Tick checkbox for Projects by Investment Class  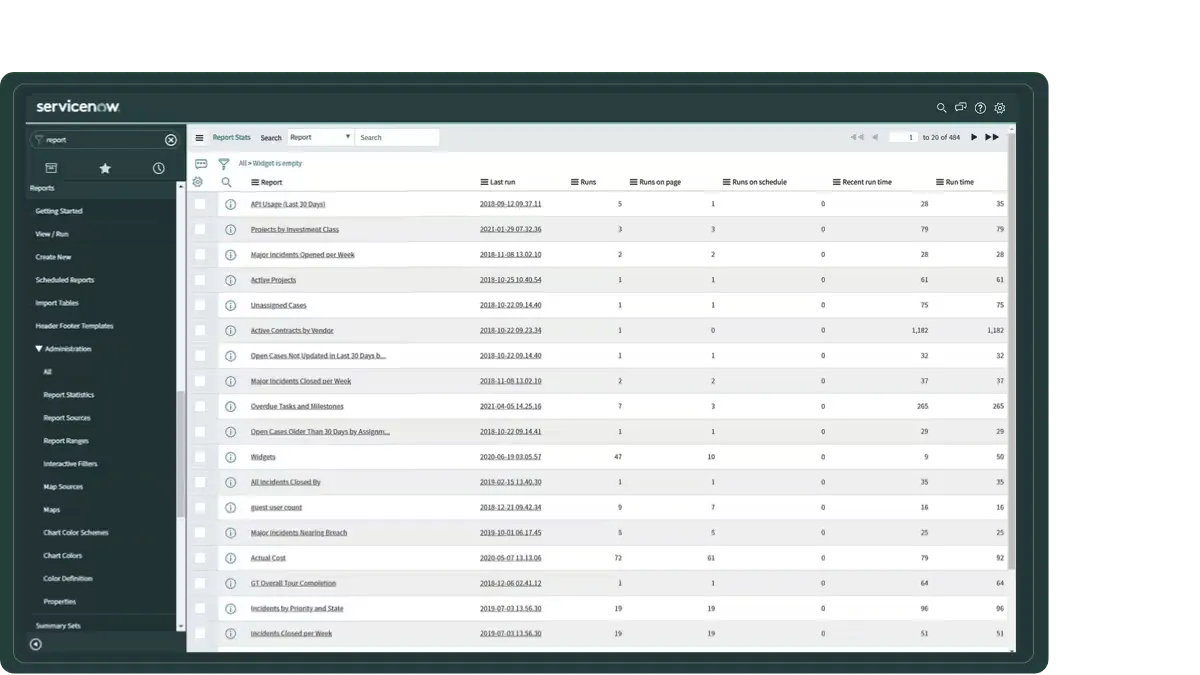point(200,229)
